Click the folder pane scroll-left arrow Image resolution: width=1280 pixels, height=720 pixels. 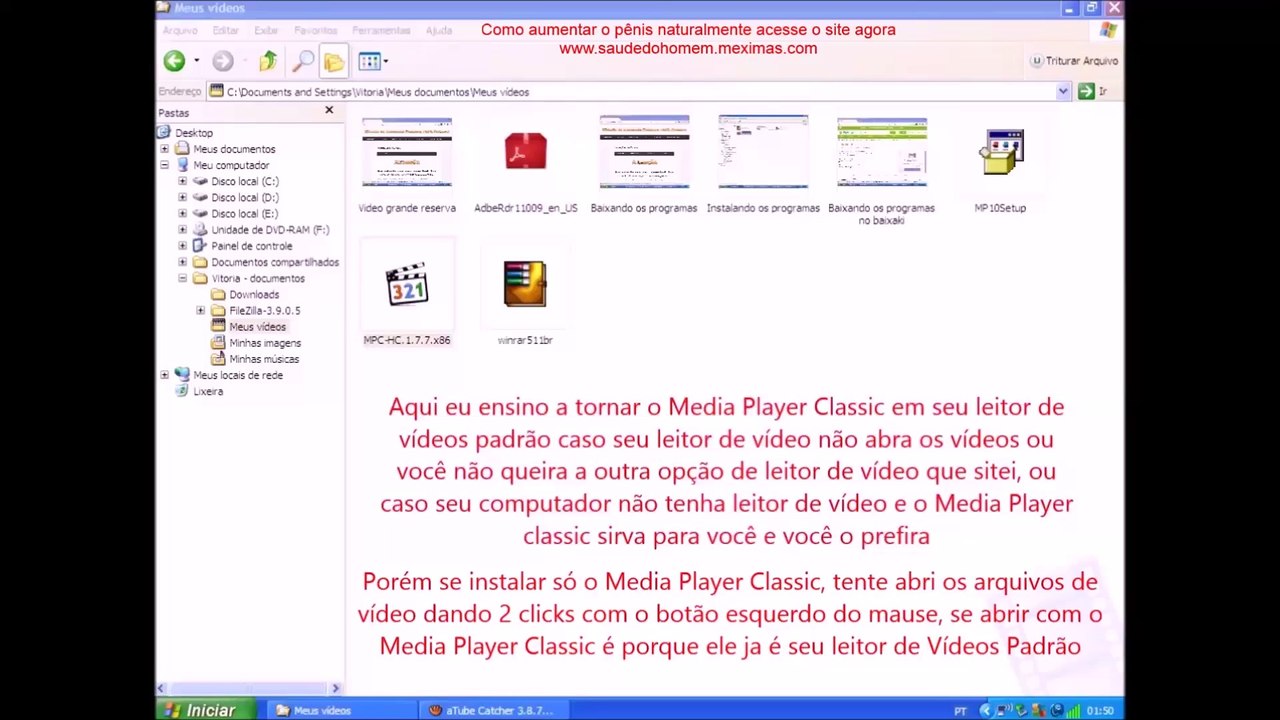point(161,688)
